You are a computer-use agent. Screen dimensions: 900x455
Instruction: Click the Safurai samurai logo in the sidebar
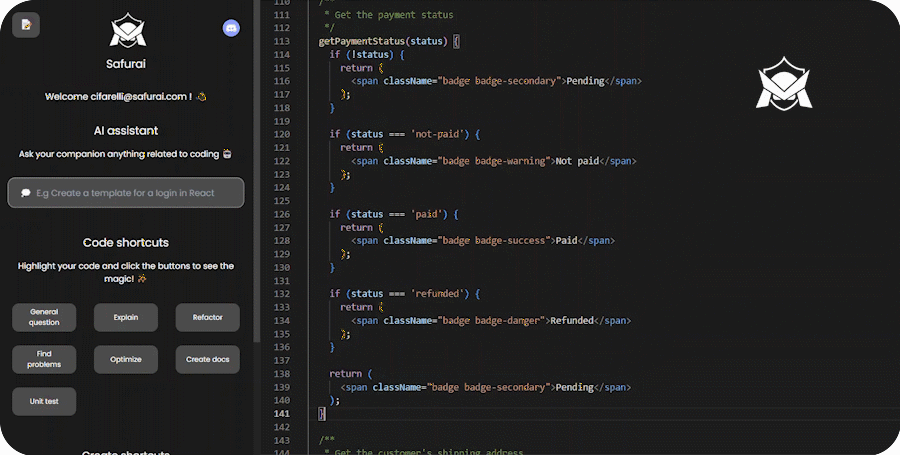tap(128, 32)
